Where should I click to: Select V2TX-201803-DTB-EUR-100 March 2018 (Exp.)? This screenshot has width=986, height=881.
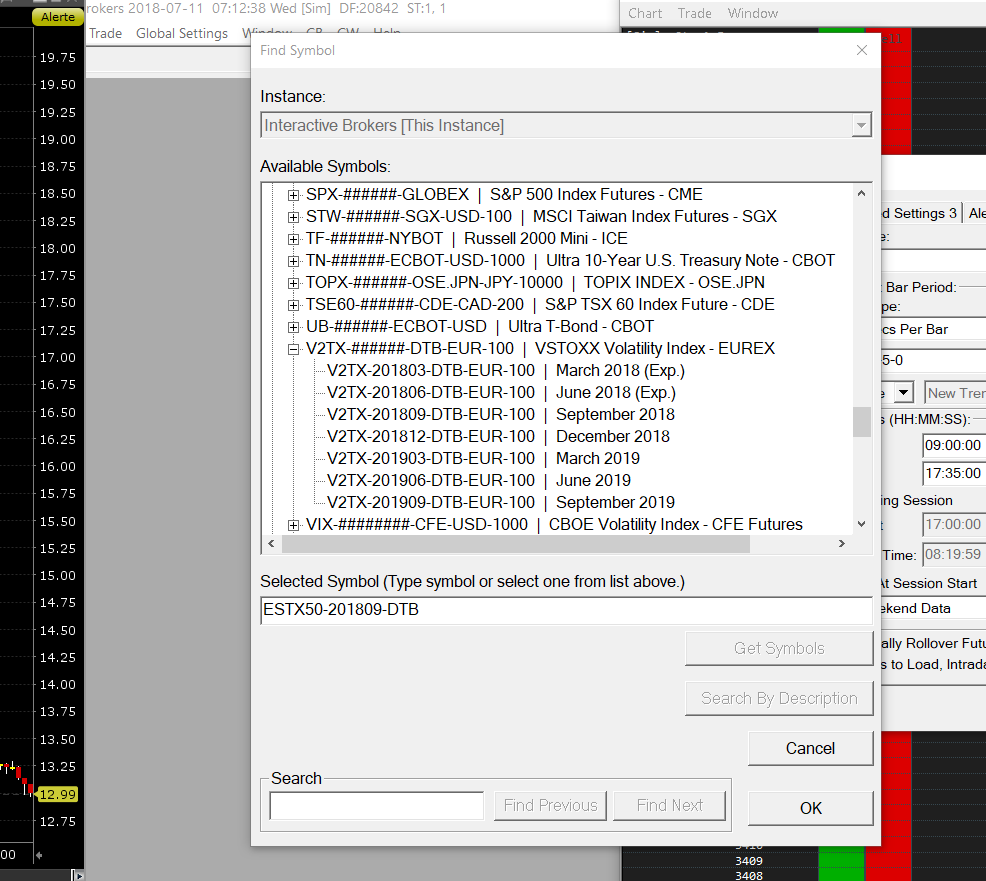click(506, 370)
